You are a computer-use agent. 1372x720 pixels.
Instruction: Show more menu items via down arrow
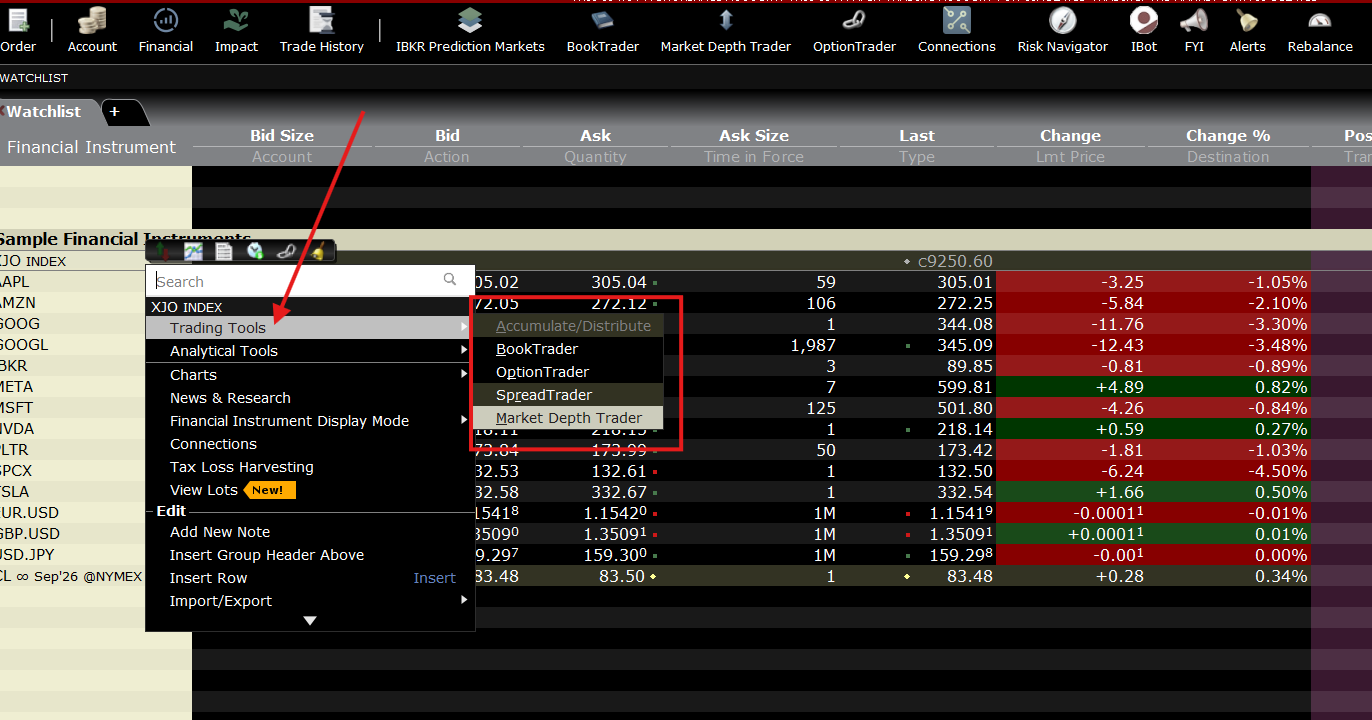(x=310, y=621)
